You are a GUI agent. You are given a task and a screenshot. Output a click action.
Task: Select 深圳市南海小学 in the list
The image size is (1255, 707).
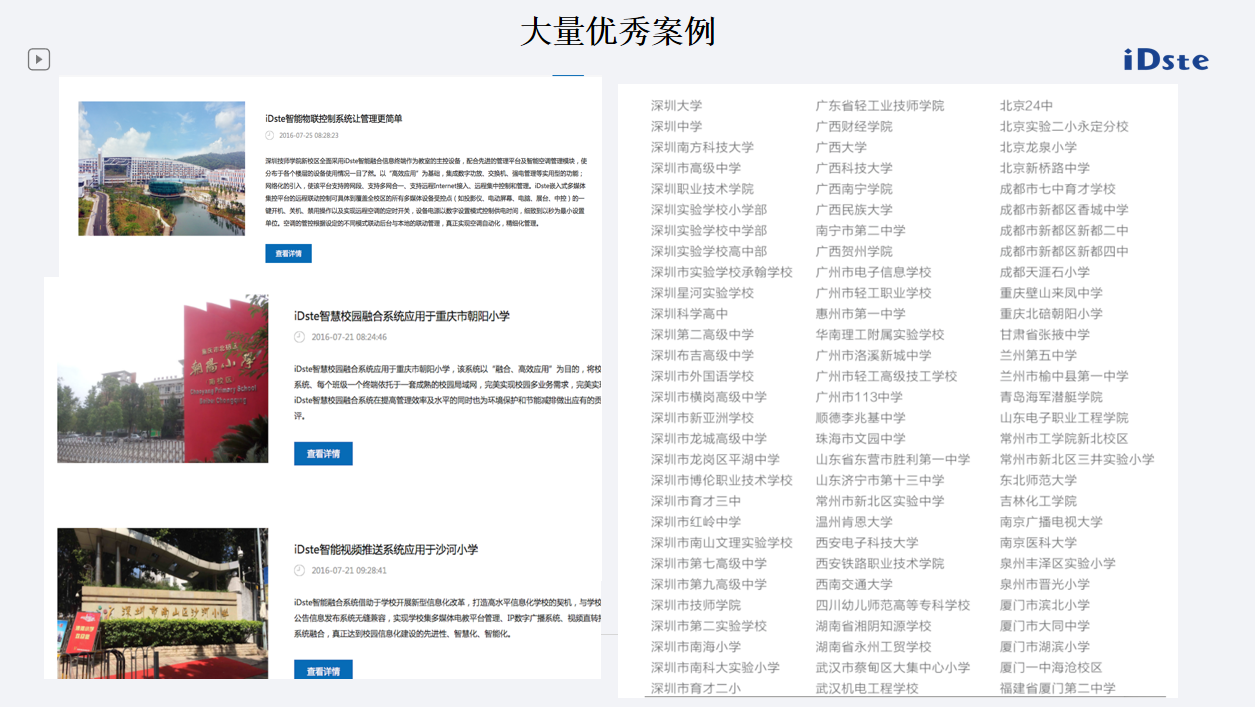[x=696, y=647]
